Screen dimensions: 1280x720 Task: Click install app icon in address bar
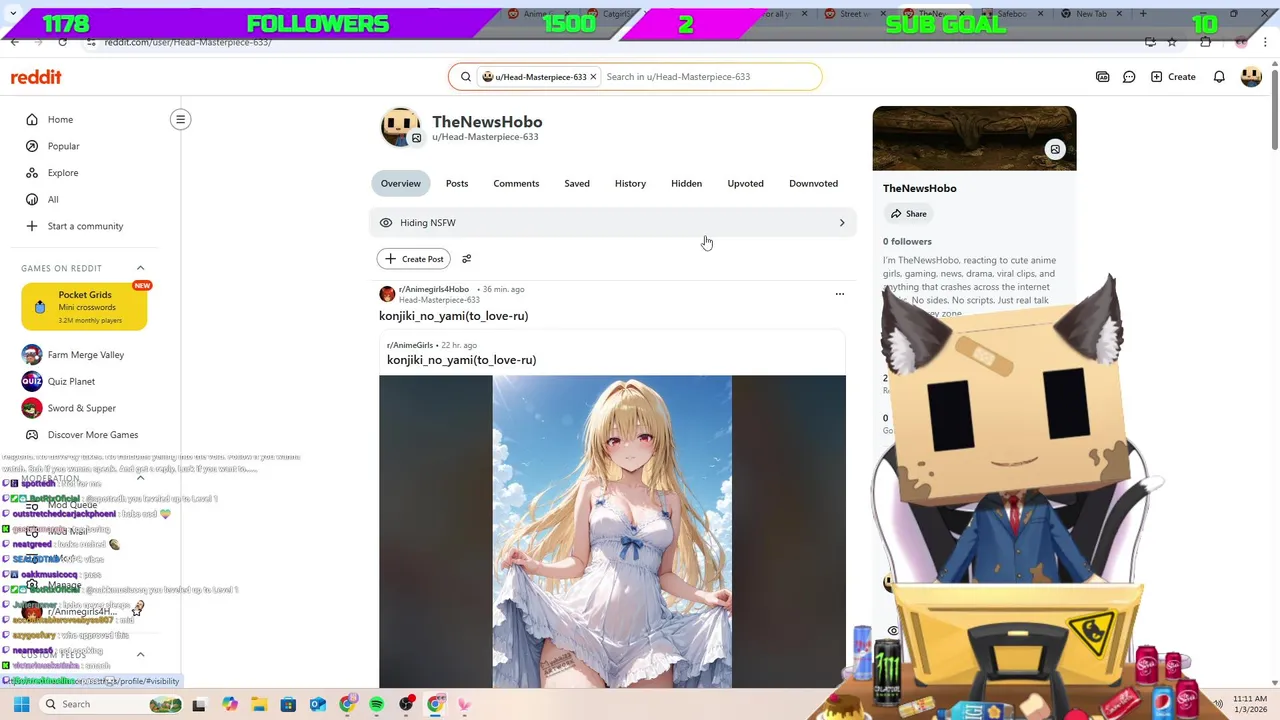pos(1150,42)
